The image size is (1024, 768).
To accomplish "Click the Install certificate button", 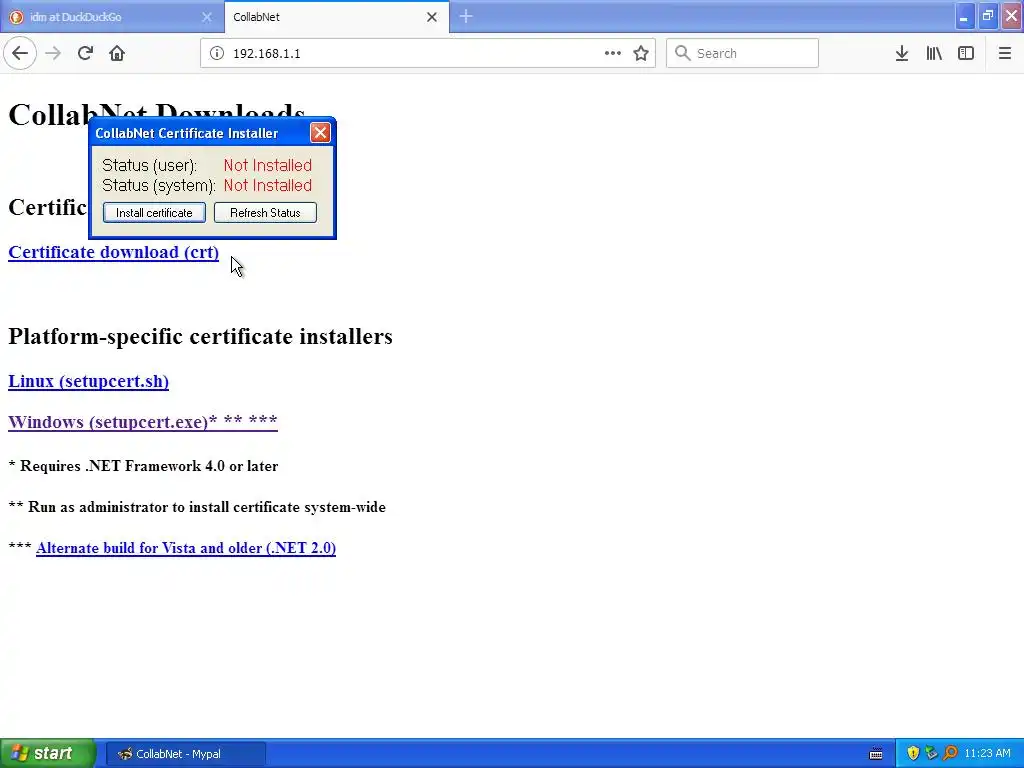I will [x=154, y=212].
